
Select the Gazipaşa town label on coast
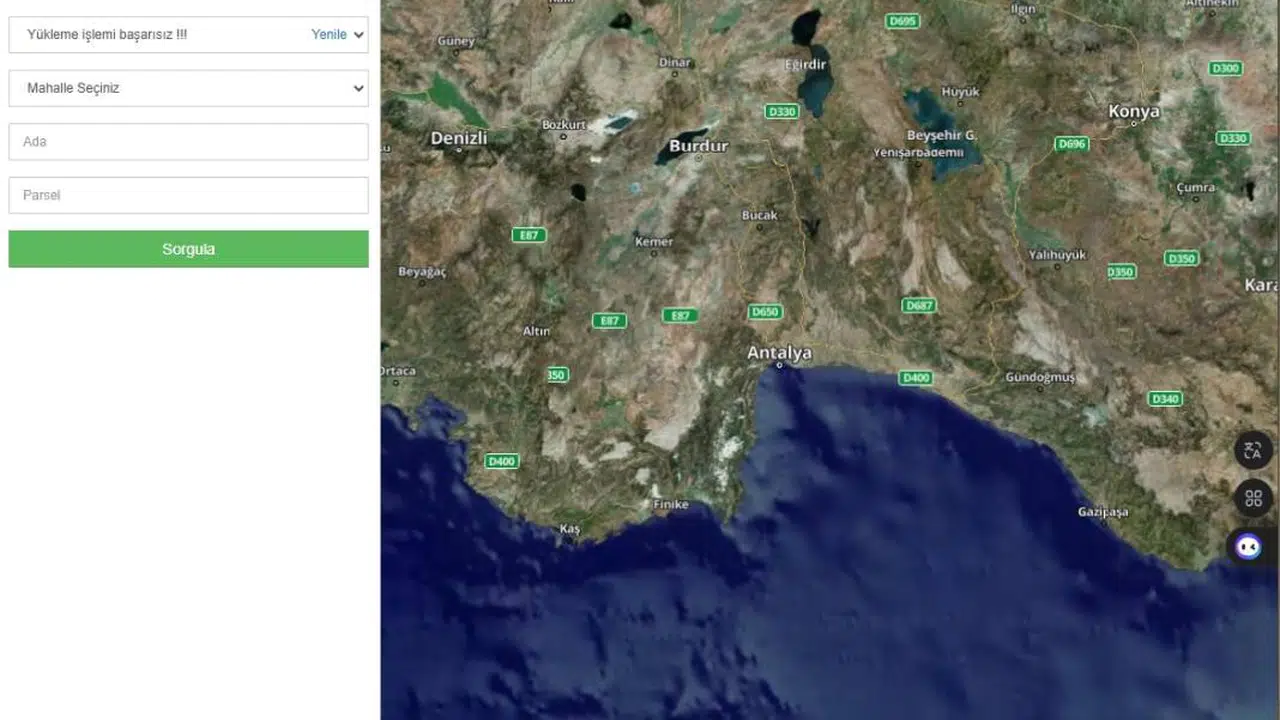click(1103, 512)
